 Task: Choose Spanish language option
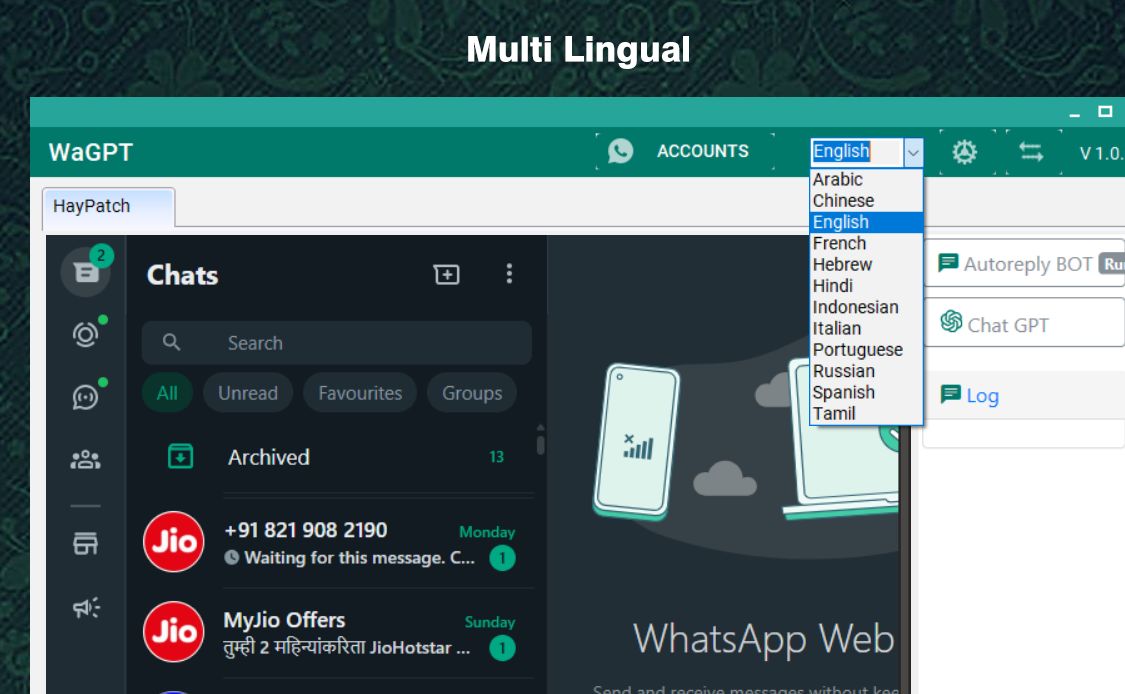866,393
